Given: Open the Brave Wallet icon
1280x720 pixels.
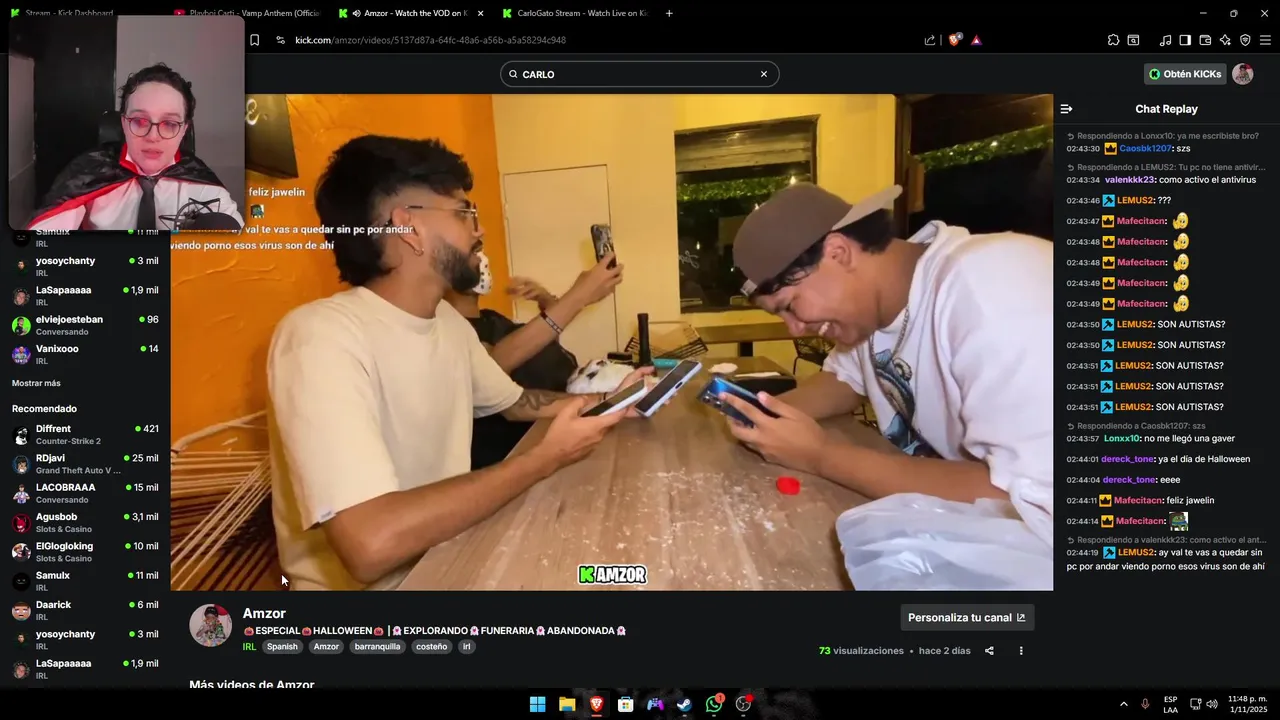Looking at the screenshot, I should pyautogui.click(x=1205, y=40).
